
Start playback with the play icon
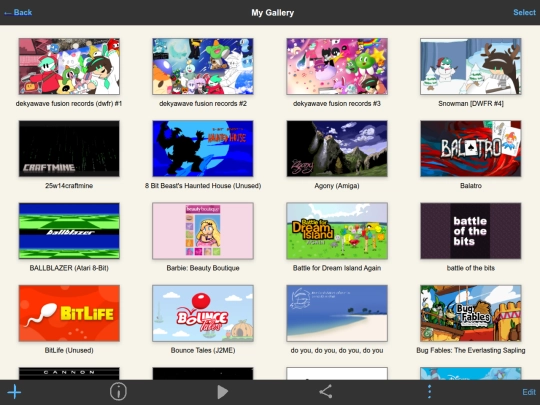point(222,392)
